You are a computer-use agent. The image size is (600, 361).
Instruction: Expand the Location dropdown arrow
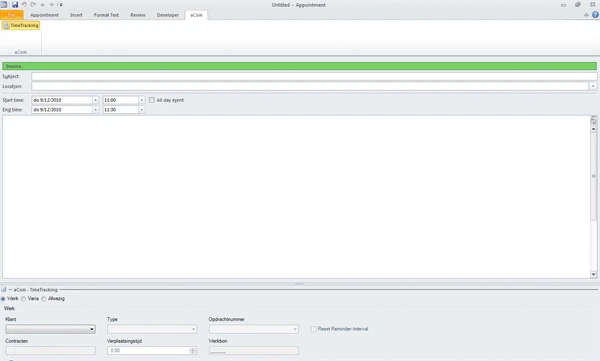click(593, 86)
